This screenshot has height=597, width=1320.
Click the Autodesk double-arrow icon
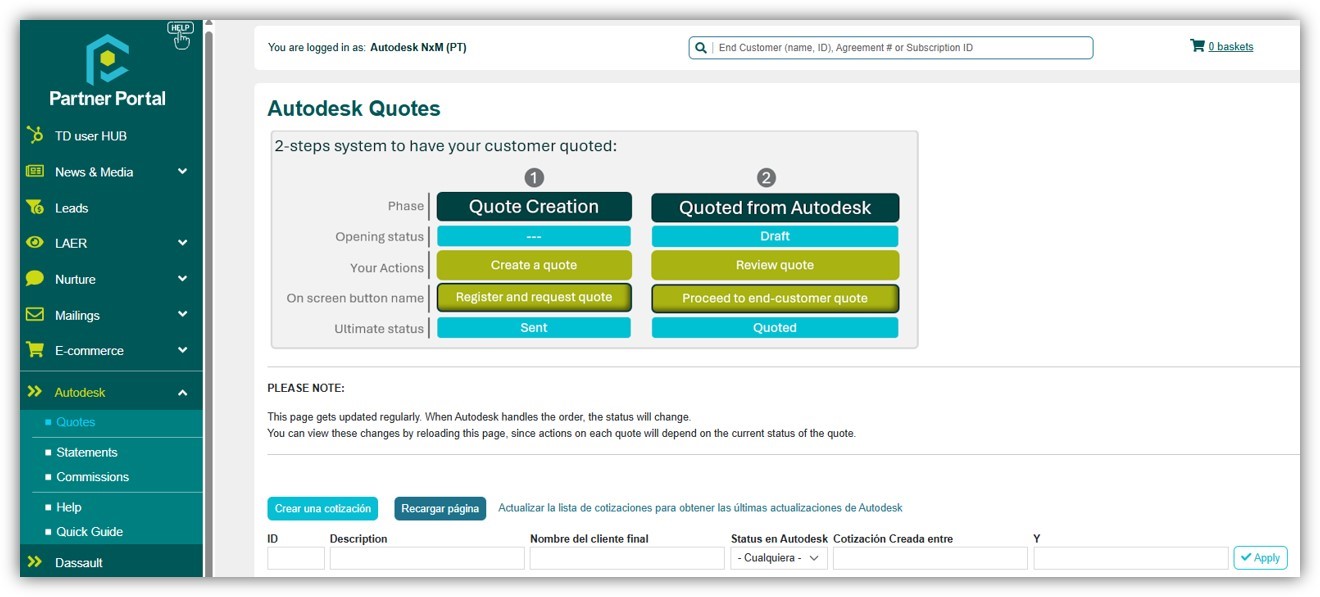coord(35,392)
